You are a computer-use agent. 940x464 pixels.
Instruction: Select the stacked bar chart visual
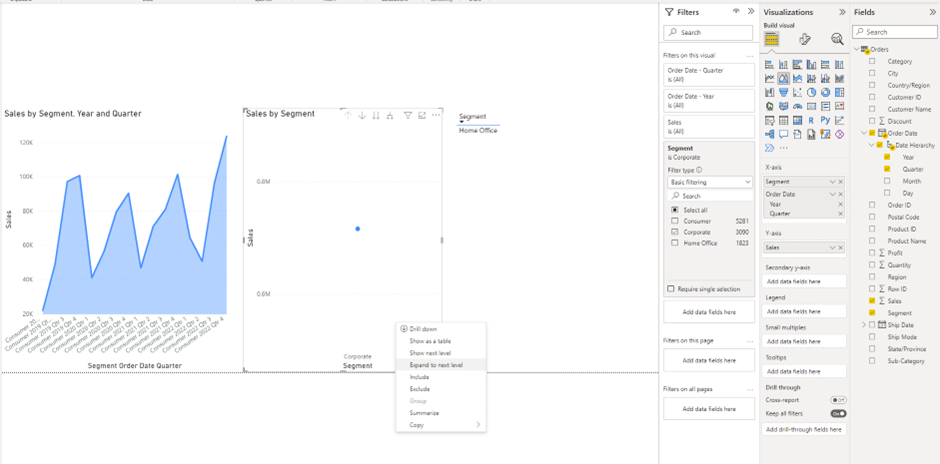click(x=770, y=64)
